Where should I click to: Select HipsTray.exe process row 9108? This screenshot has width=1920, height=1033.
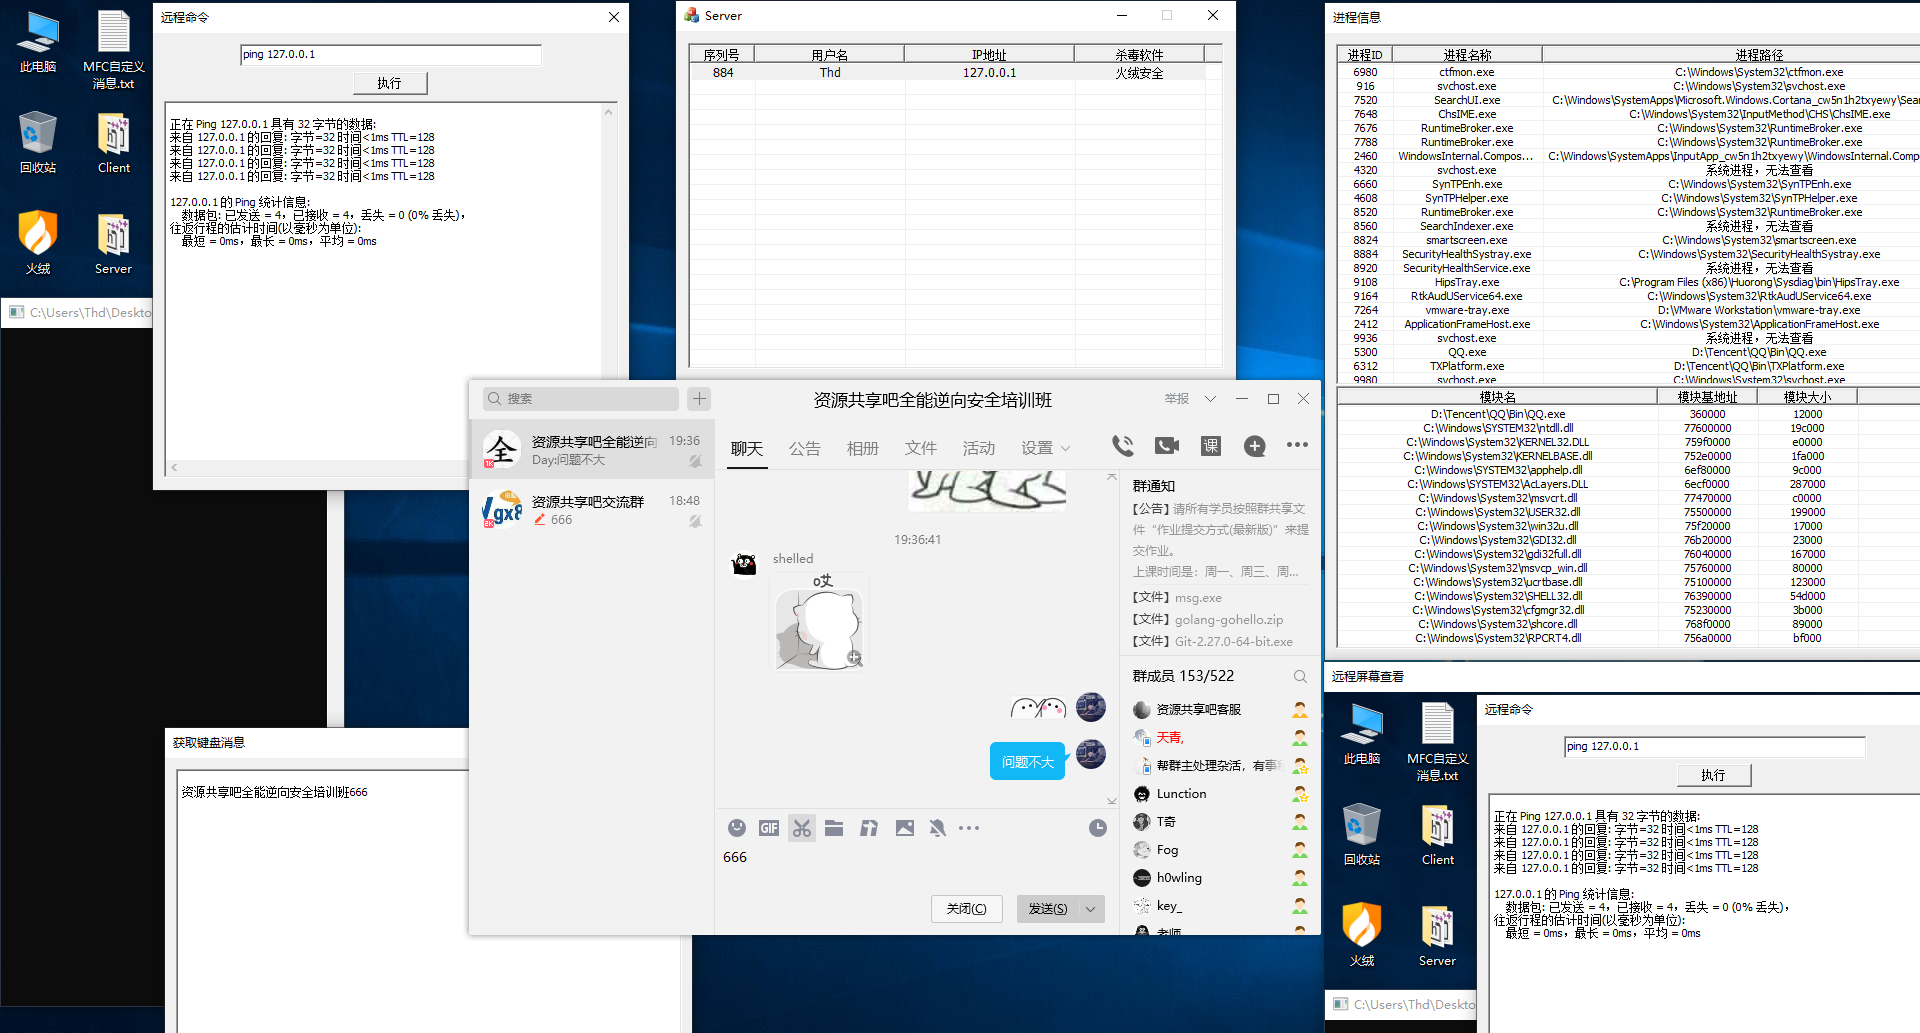tap(1628, 282)
